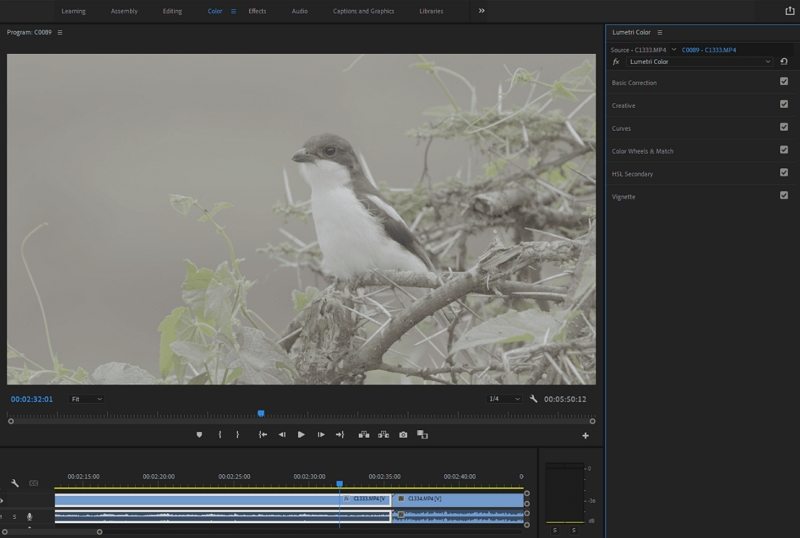Open the Source C1333.MP4 dropdown arrow
Viewport: 800px width, 538px height.
pos(673,50)
